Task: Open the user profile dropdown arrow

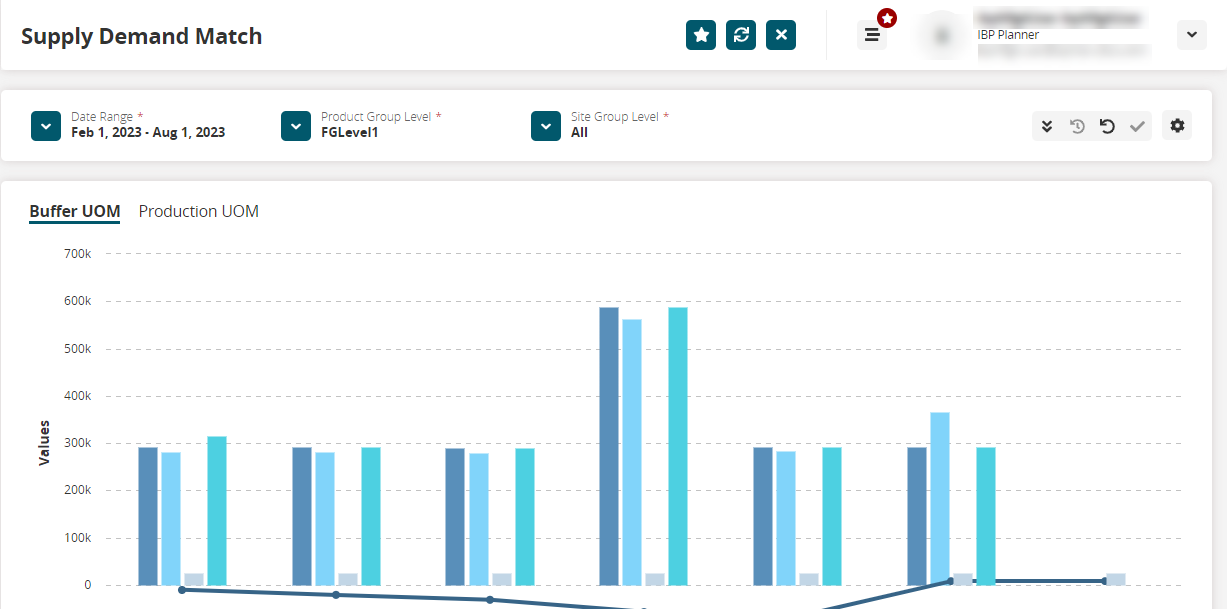Action: point(1191,35)
